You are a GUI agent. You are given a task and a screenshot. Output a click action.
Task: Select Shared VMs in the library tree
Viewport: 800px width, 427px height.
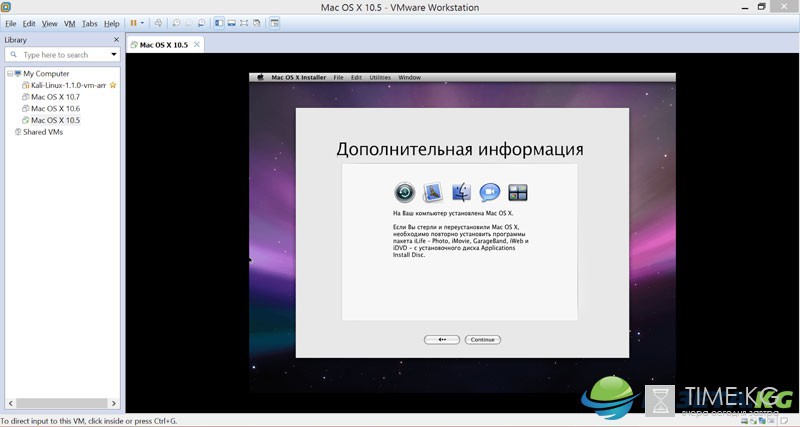click(43, 132)
